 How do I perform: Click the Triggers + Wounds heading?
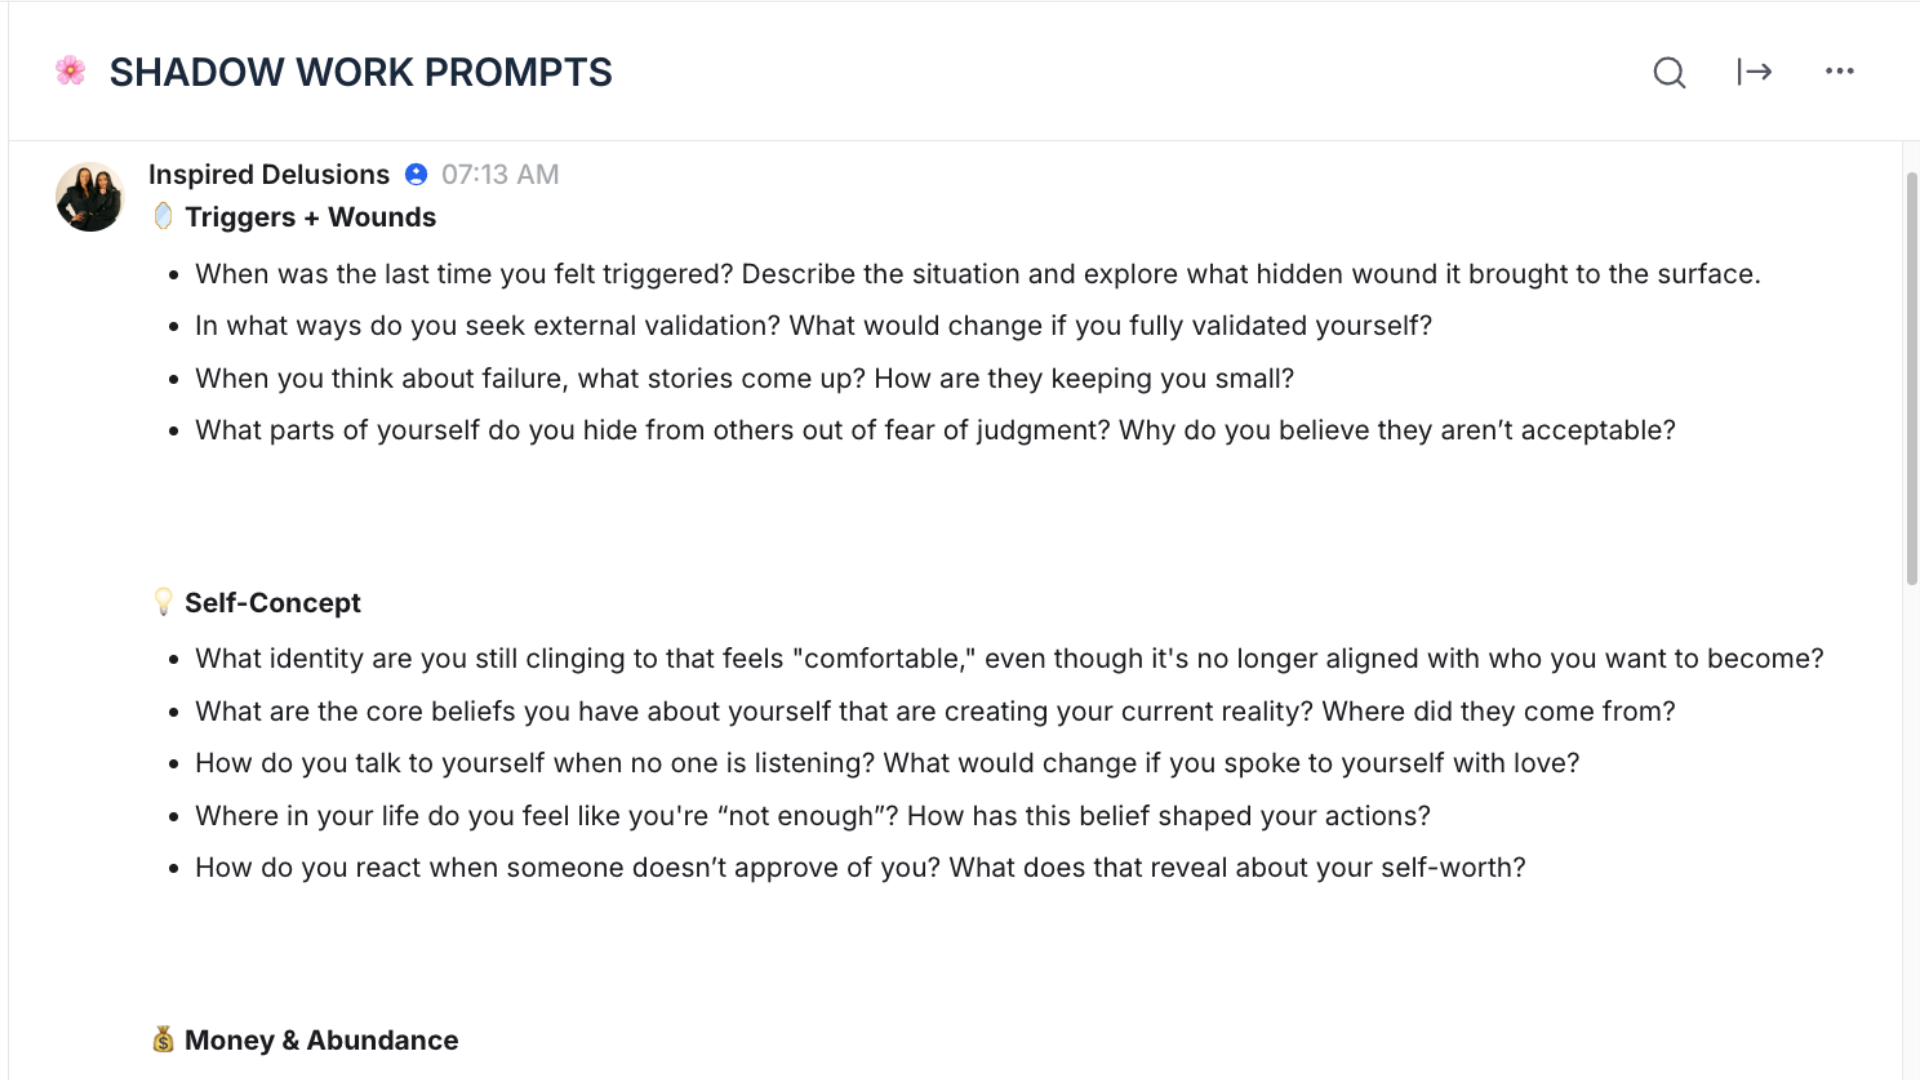pos(310,217)
